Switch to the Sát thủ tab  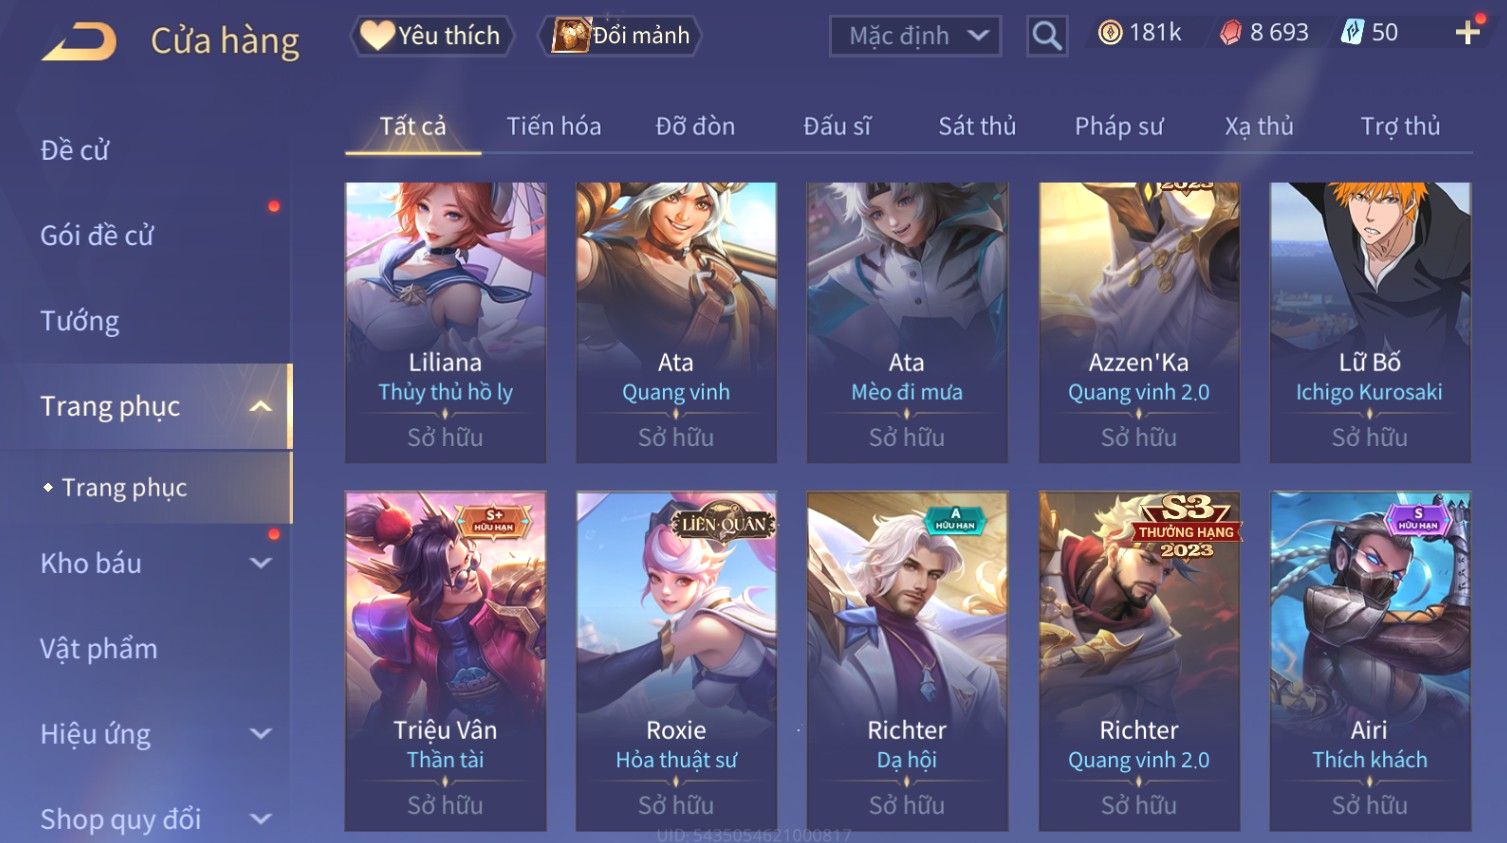click(x=977, y=126)
